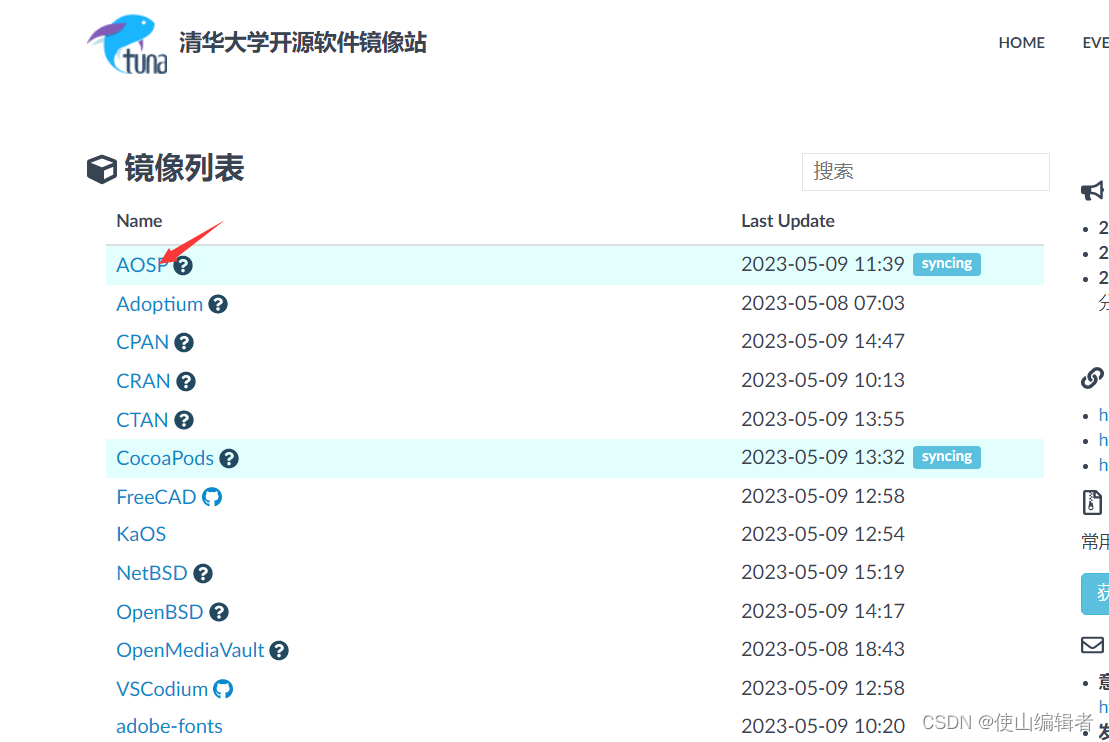Open help icon next to NetBSD
The image size is (1109, 742).
pos(203,573)
